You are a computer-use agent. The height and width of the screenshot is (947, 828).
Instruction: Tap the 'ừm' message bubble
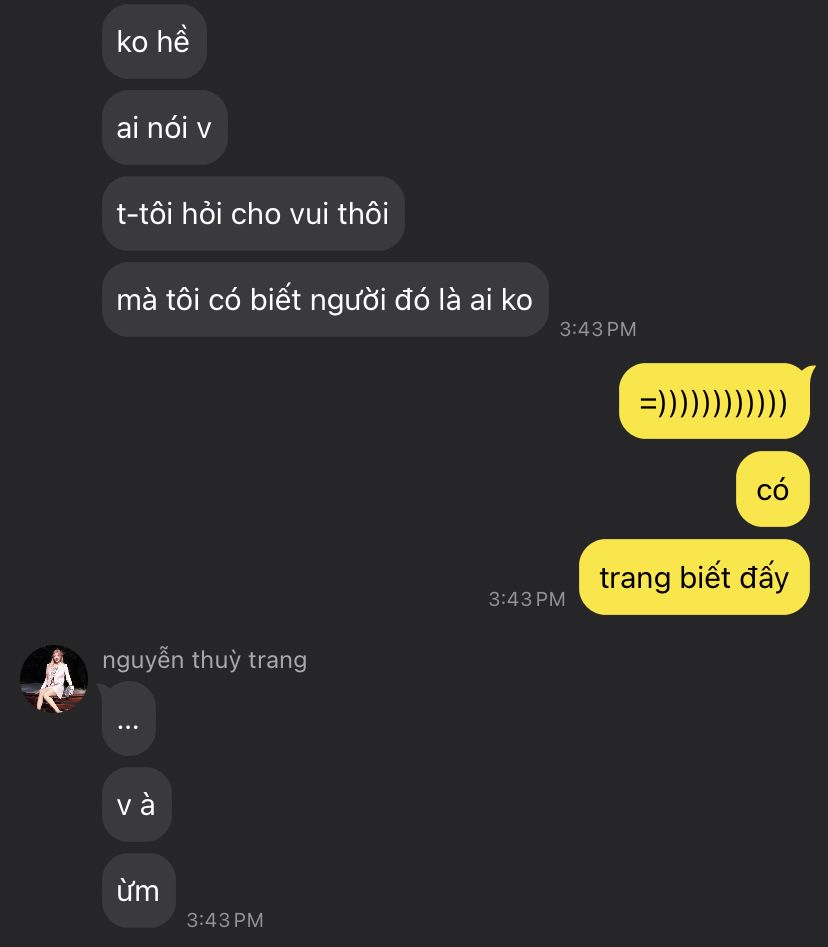point(138,891)
